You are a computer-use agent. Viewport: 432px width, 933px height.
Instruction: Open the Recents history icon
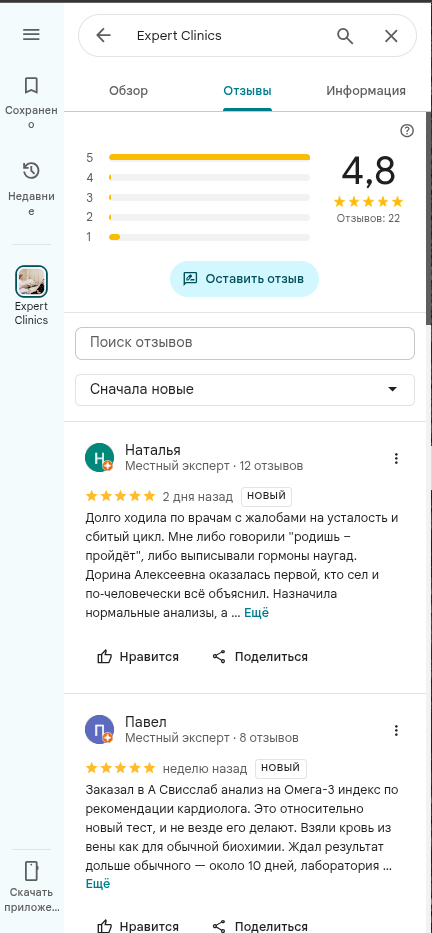(31, 171)
